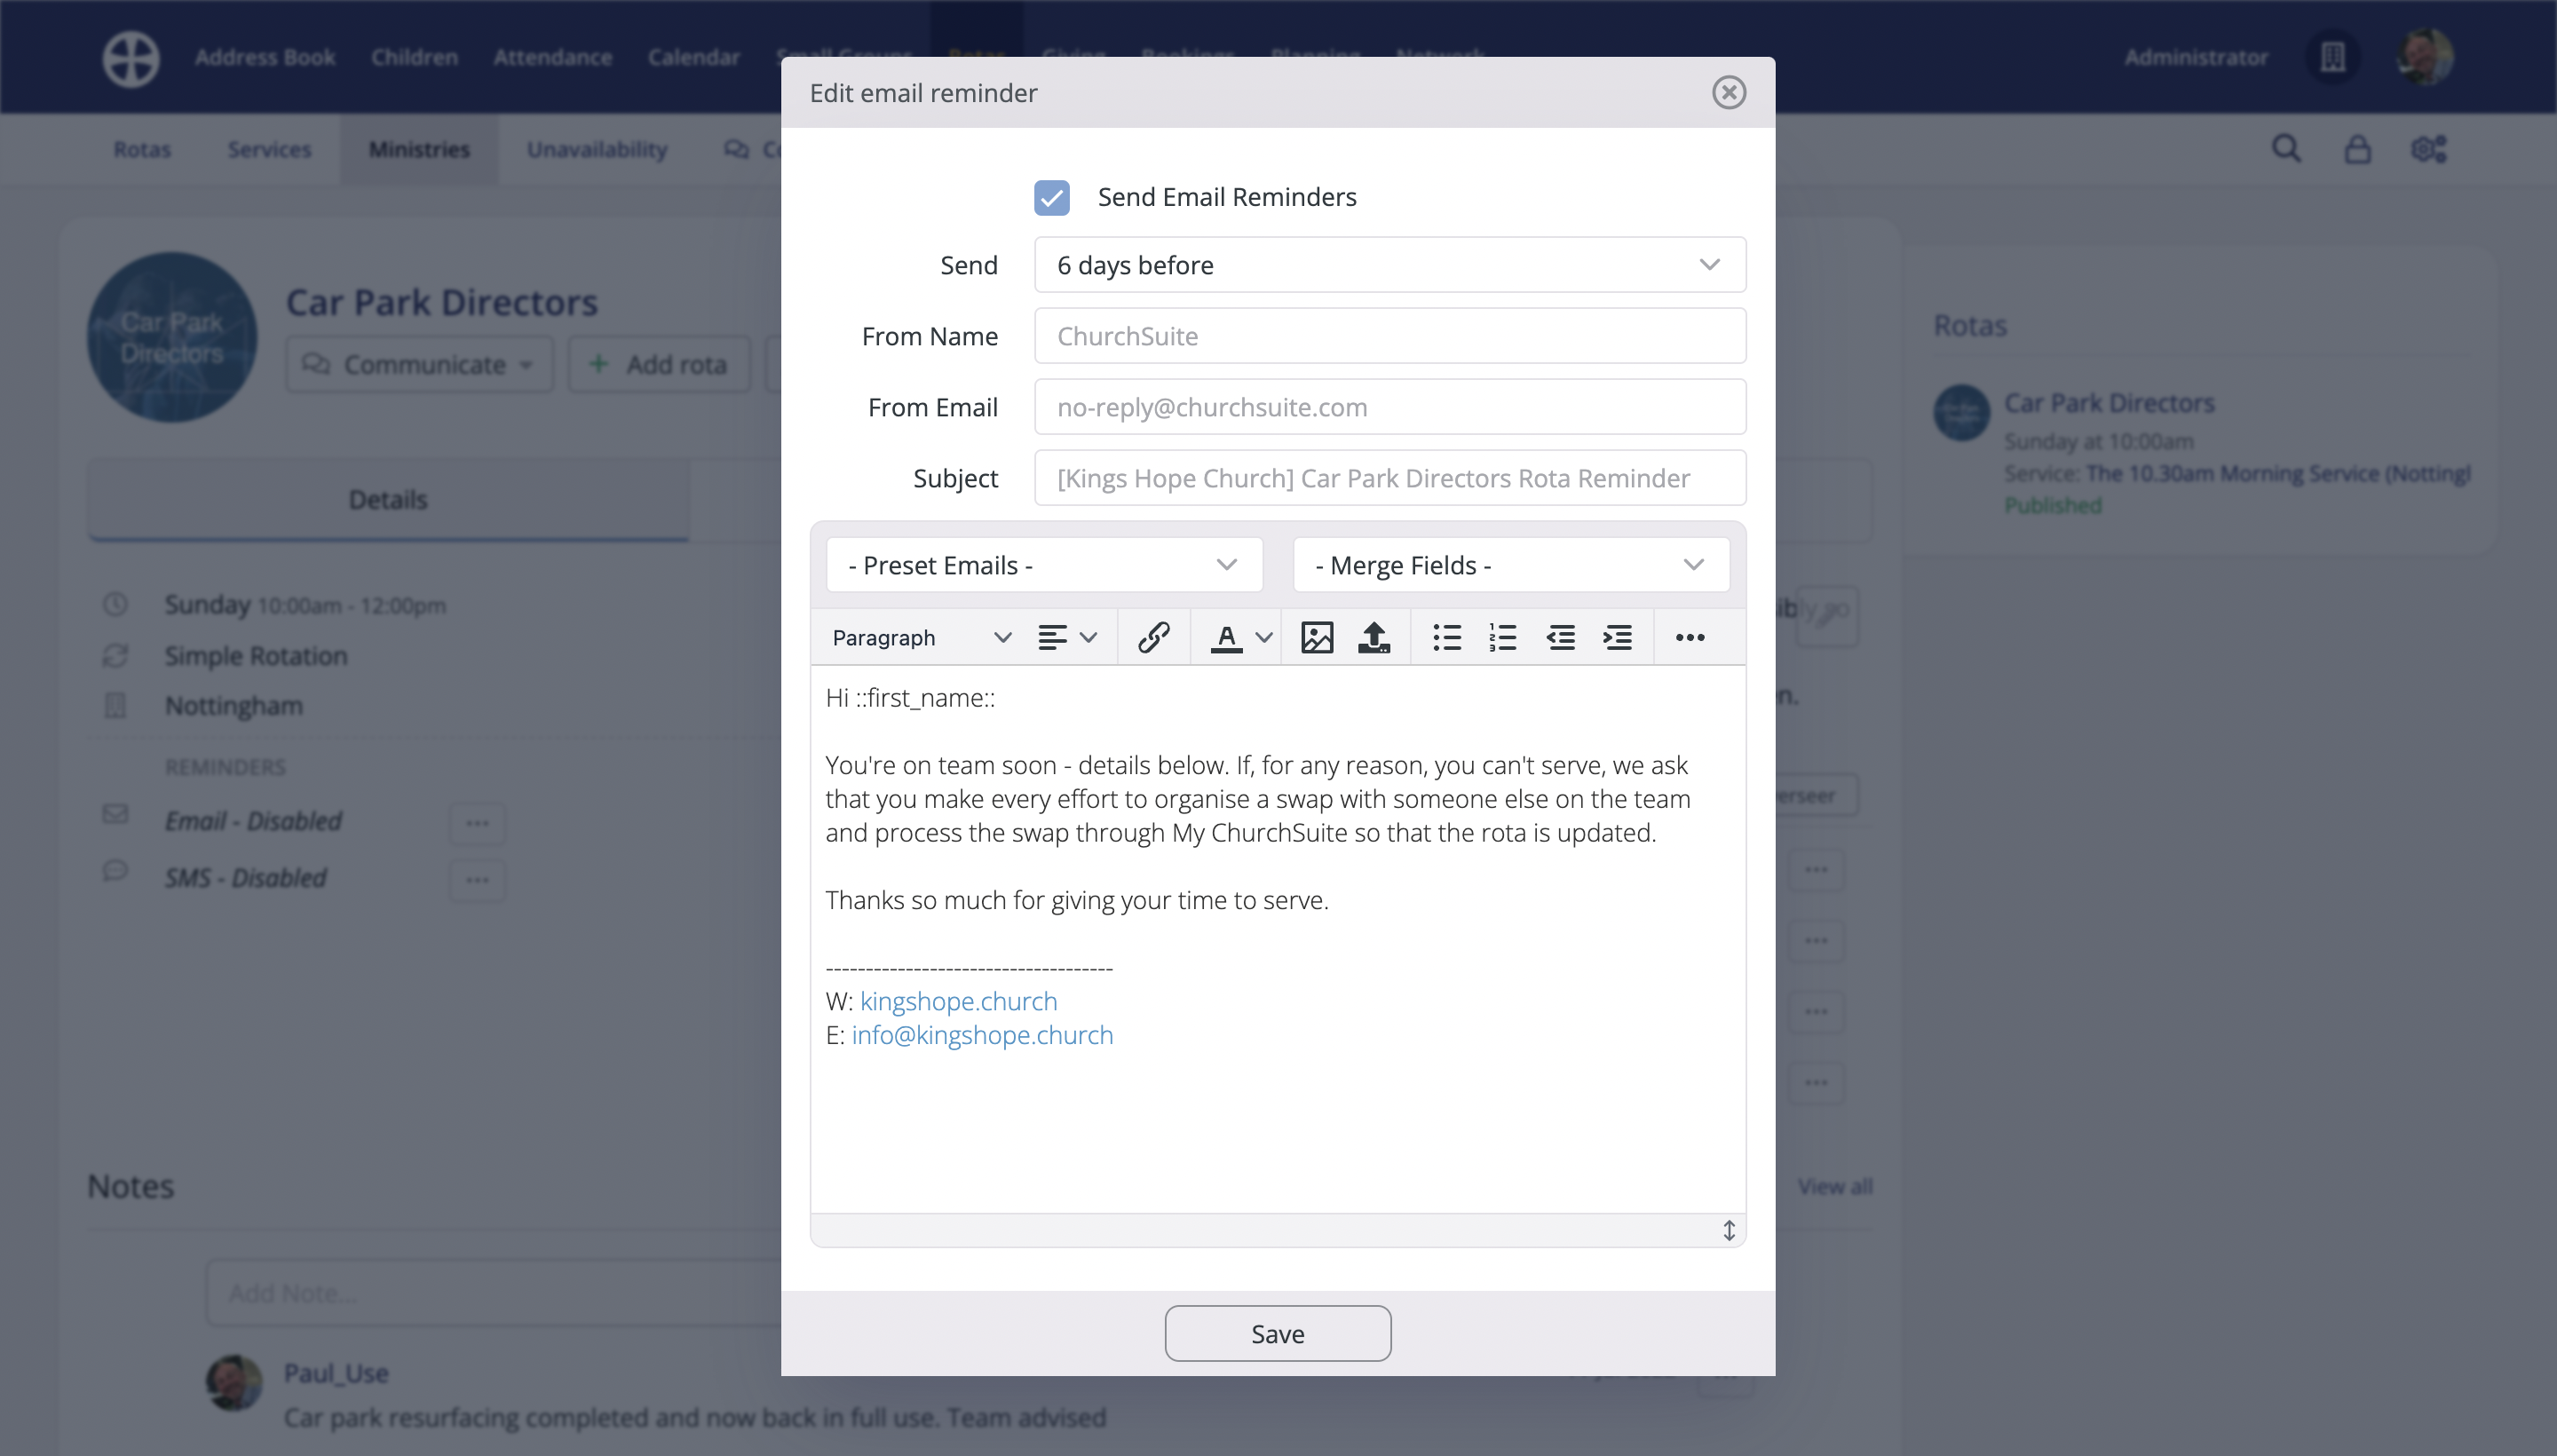This screenshot has height=1456, width=2557.
Task: Insert a hyperlink in the email body
Action: point(1153,637)
